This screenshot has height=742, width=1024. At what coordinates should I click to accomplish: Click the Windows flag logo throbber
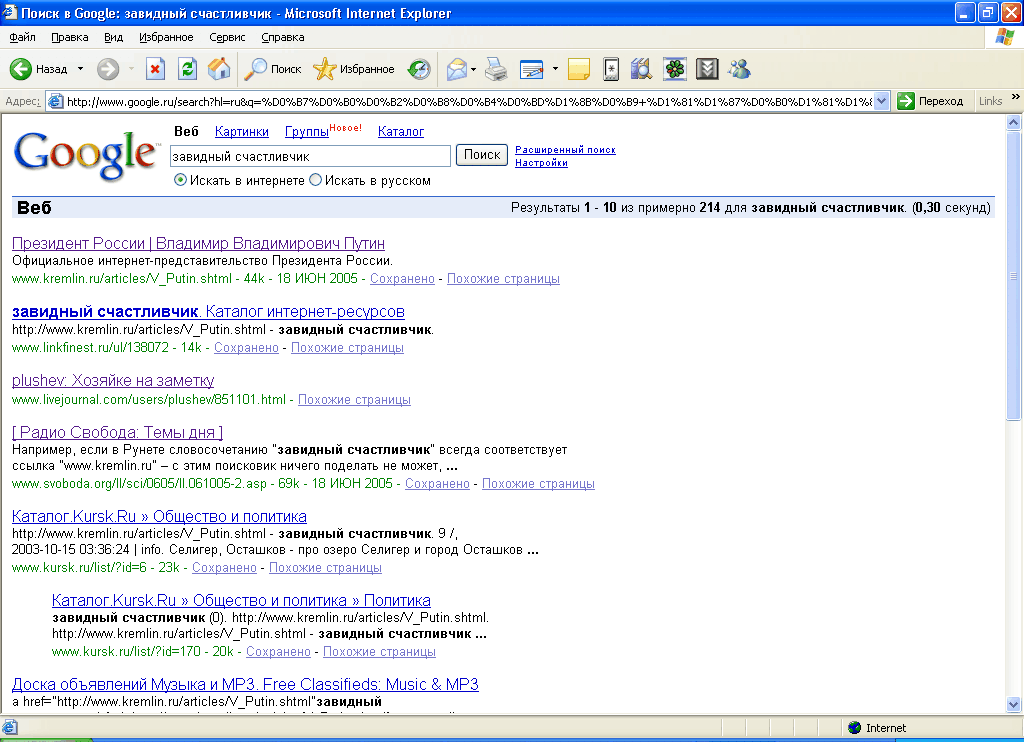tap(1004, 37)
